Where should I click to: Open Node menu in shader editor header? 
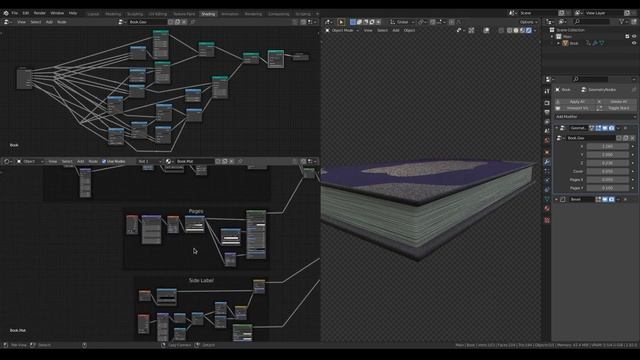[93, 161]
